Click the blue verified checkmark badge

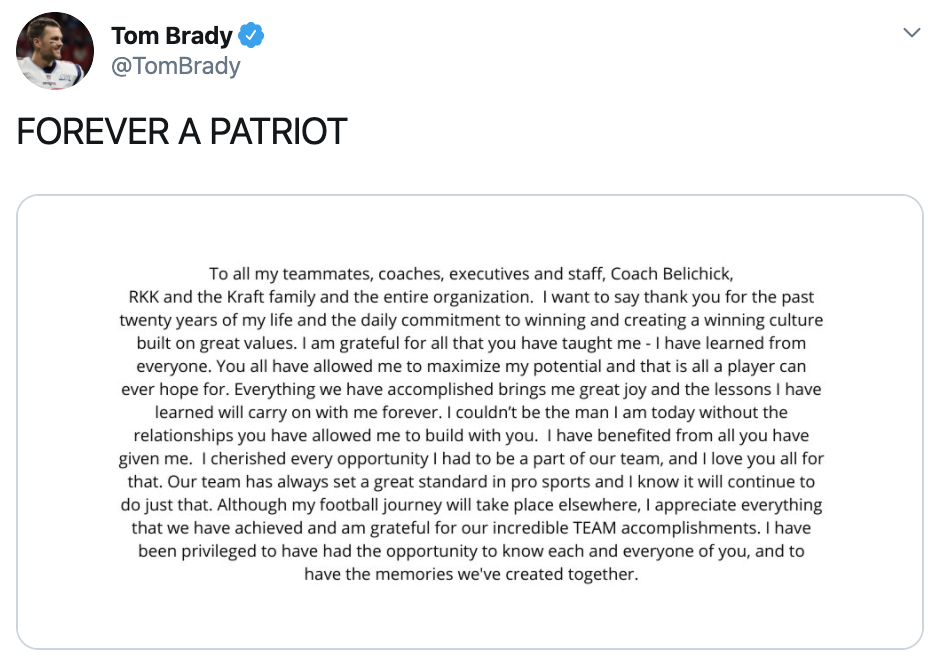coord(251,37)
